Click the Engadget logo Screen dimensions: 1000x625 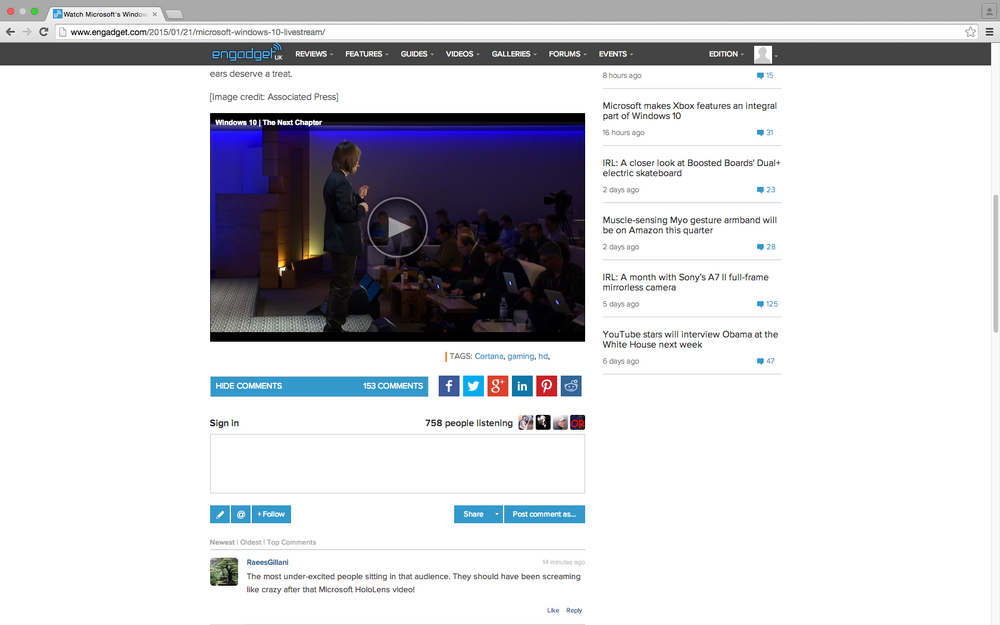[x=247, y=54]
